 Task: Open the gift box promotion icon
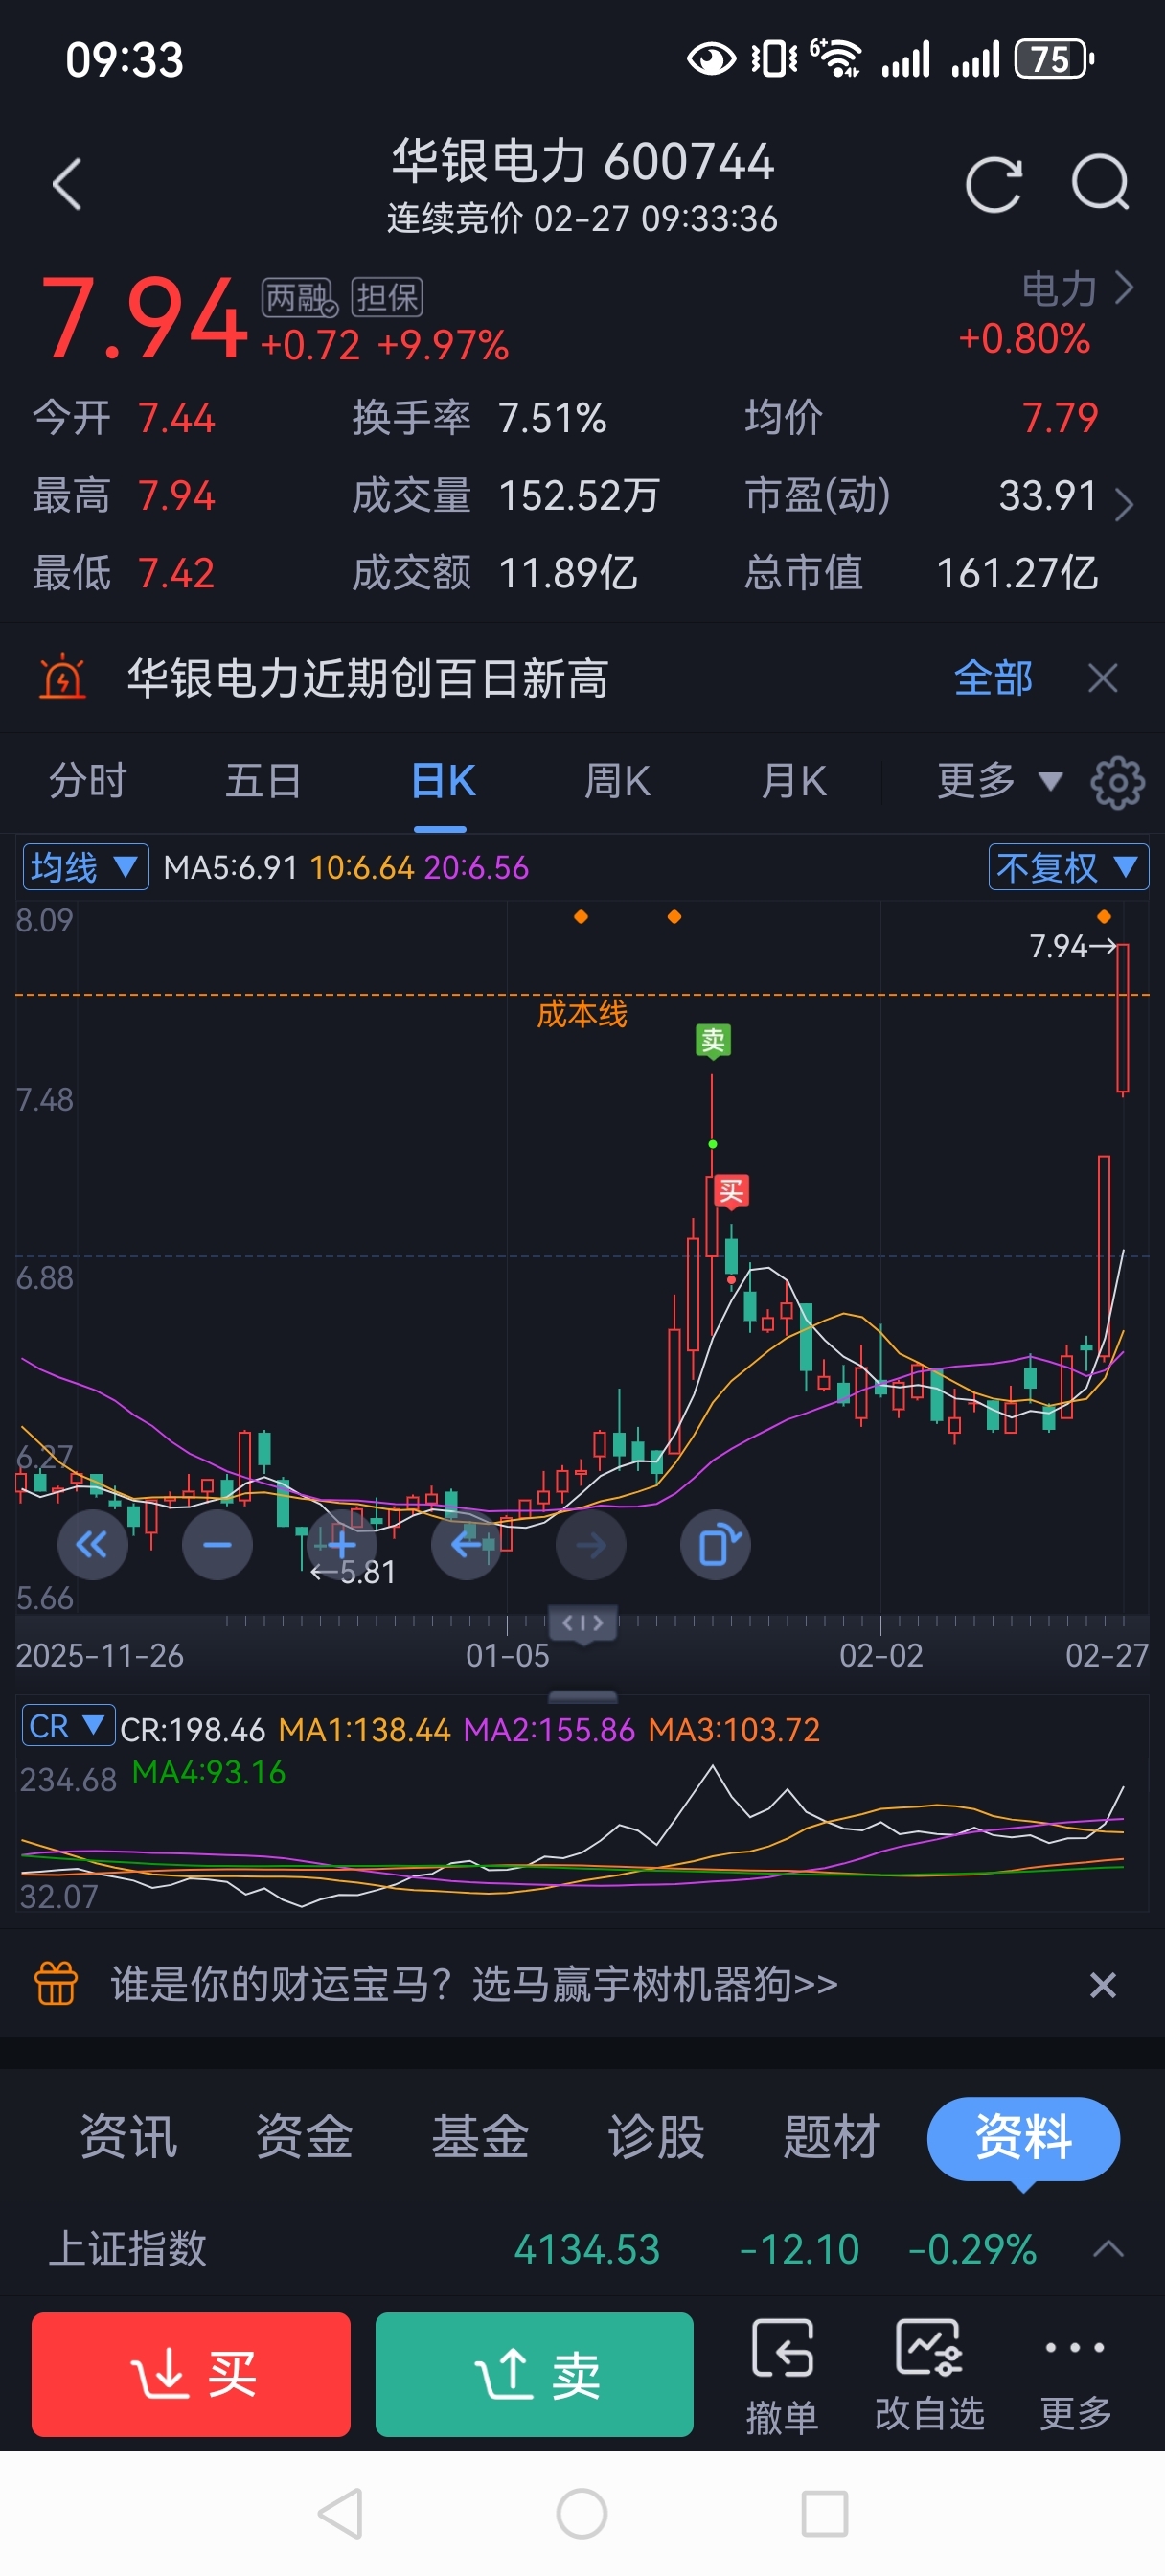56,1983
